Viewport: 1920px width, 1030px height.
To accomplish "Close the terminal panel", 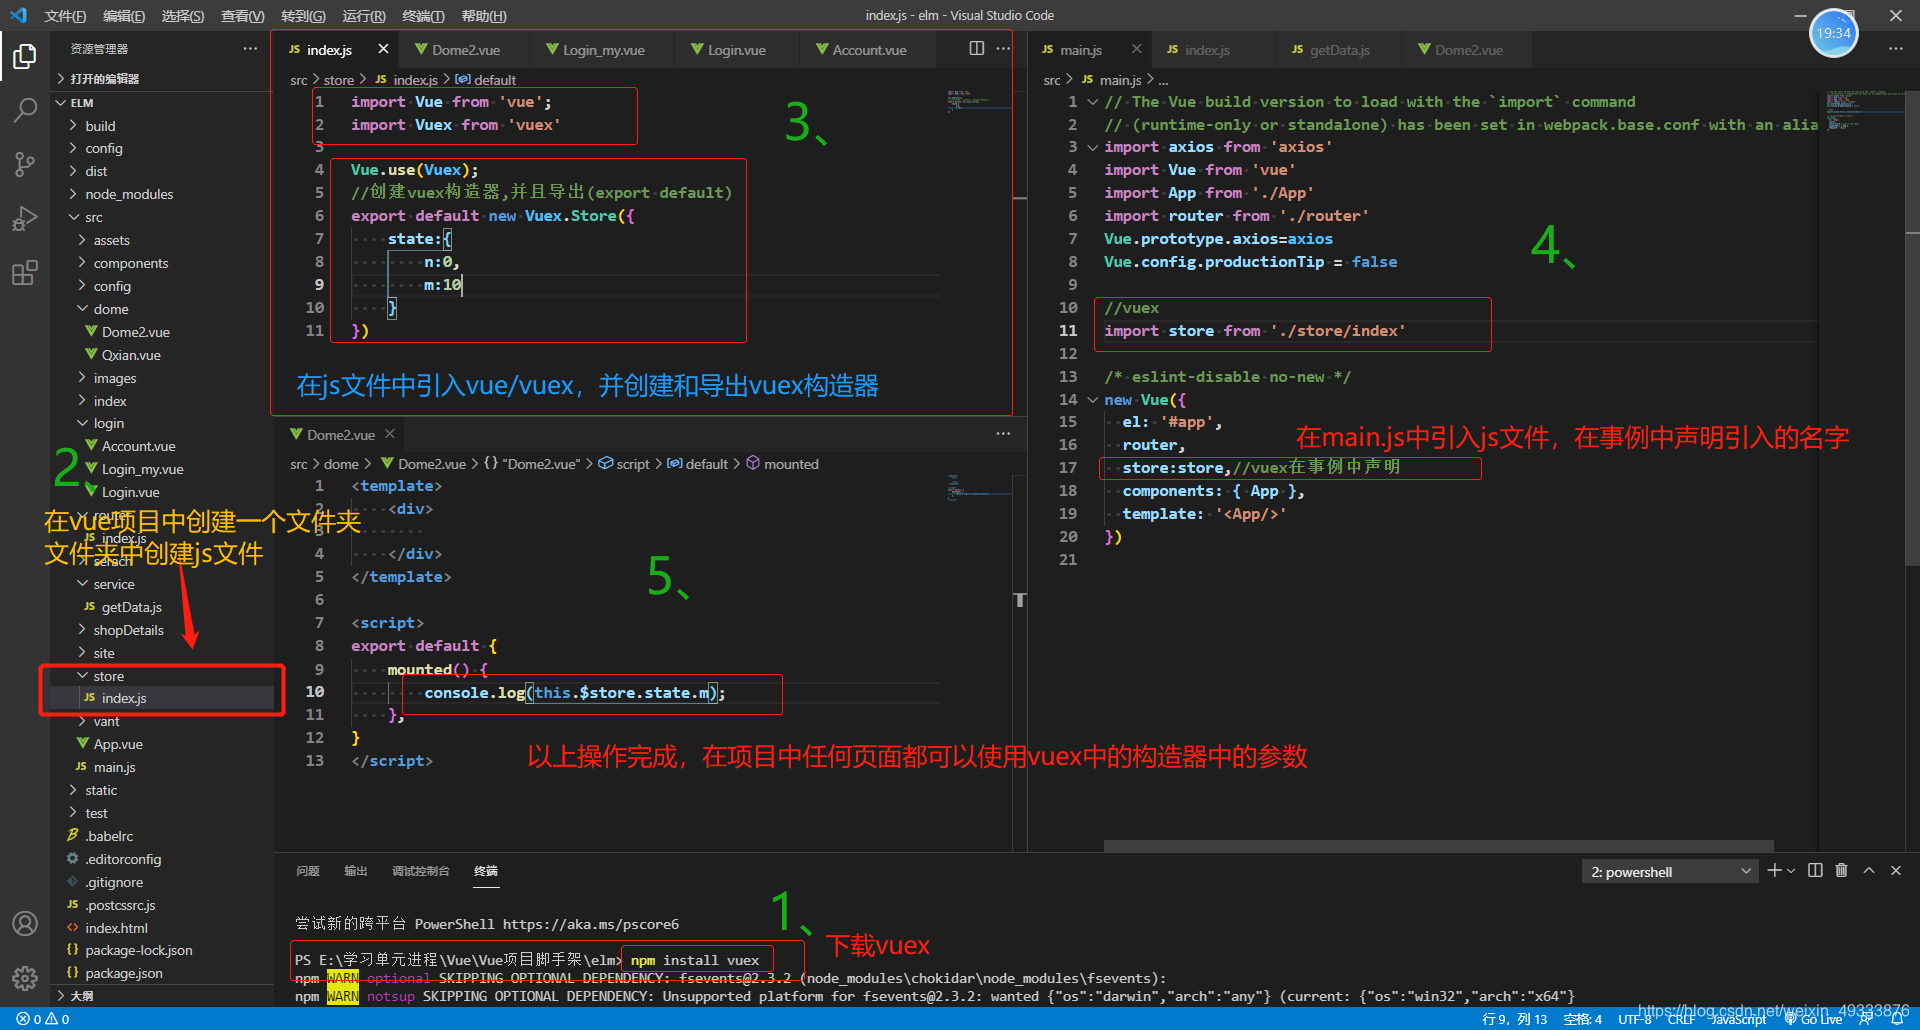I will tap(1895, 870).
